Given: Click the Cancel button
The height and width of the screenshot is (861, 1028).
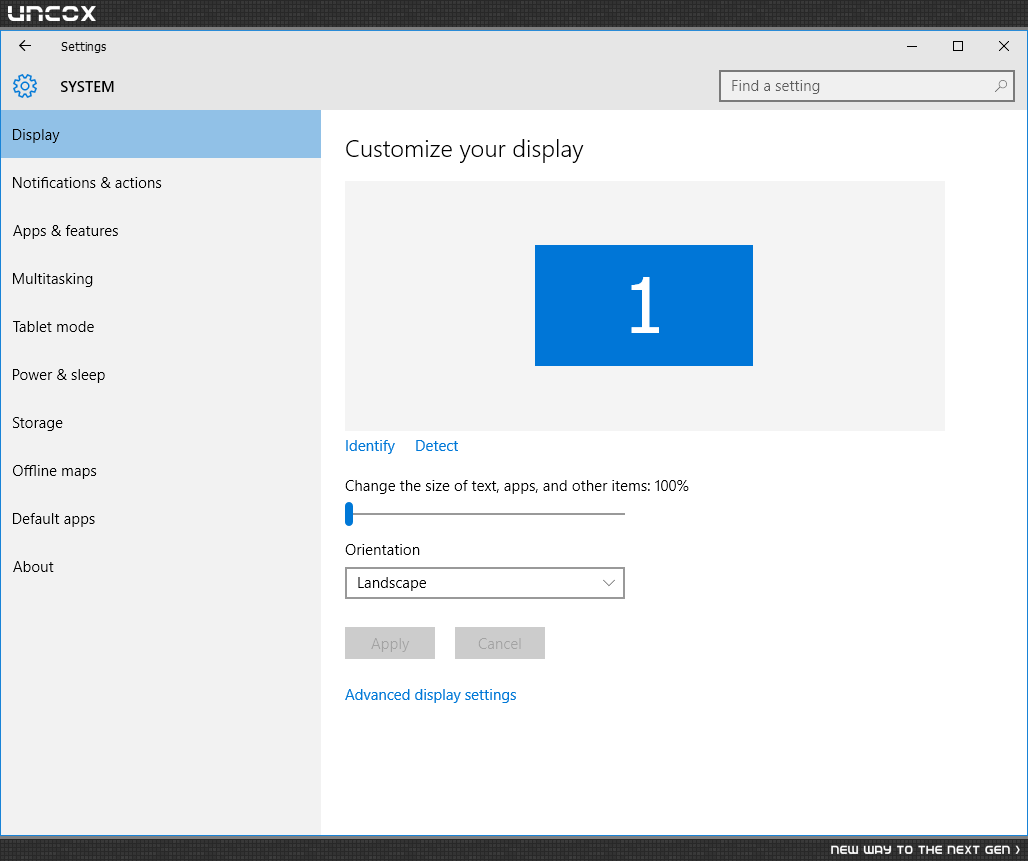Looking at the screenshot, I should 500,643.
